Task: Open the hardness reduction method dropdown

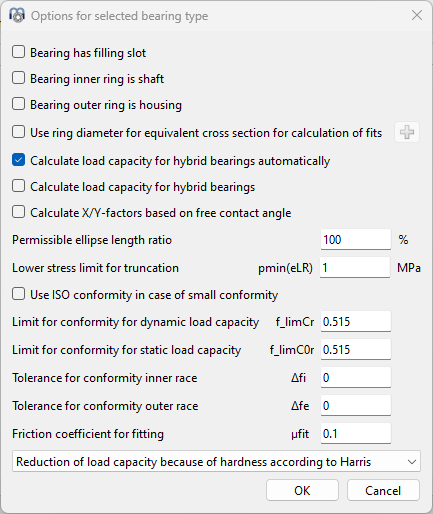Action: pos(216,462)
